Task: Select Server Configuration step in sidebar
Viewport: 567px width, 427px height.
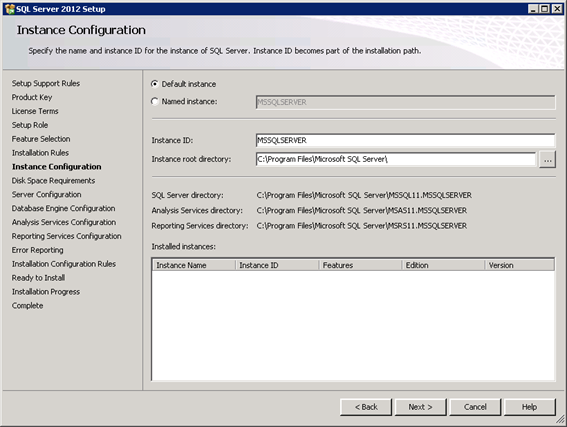Action: pos(46,195)
